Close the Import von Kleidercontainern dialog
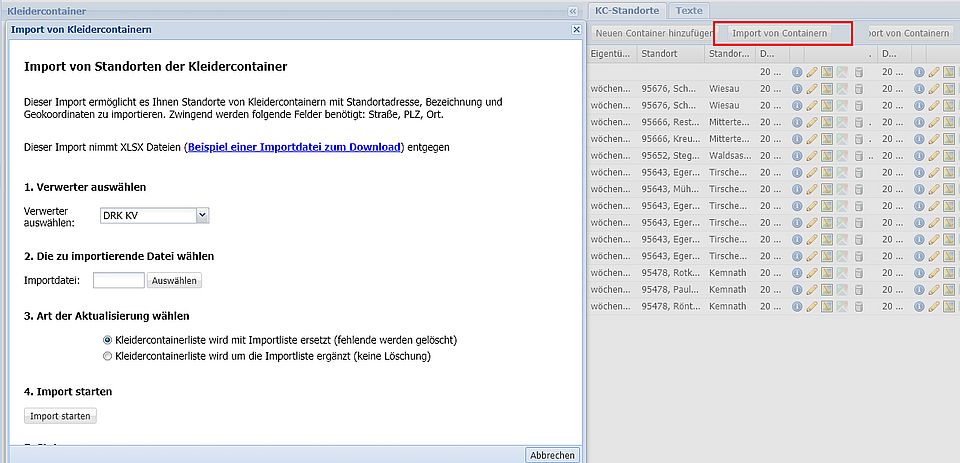This screenshot has height=463, width=960. click(576, 30)
